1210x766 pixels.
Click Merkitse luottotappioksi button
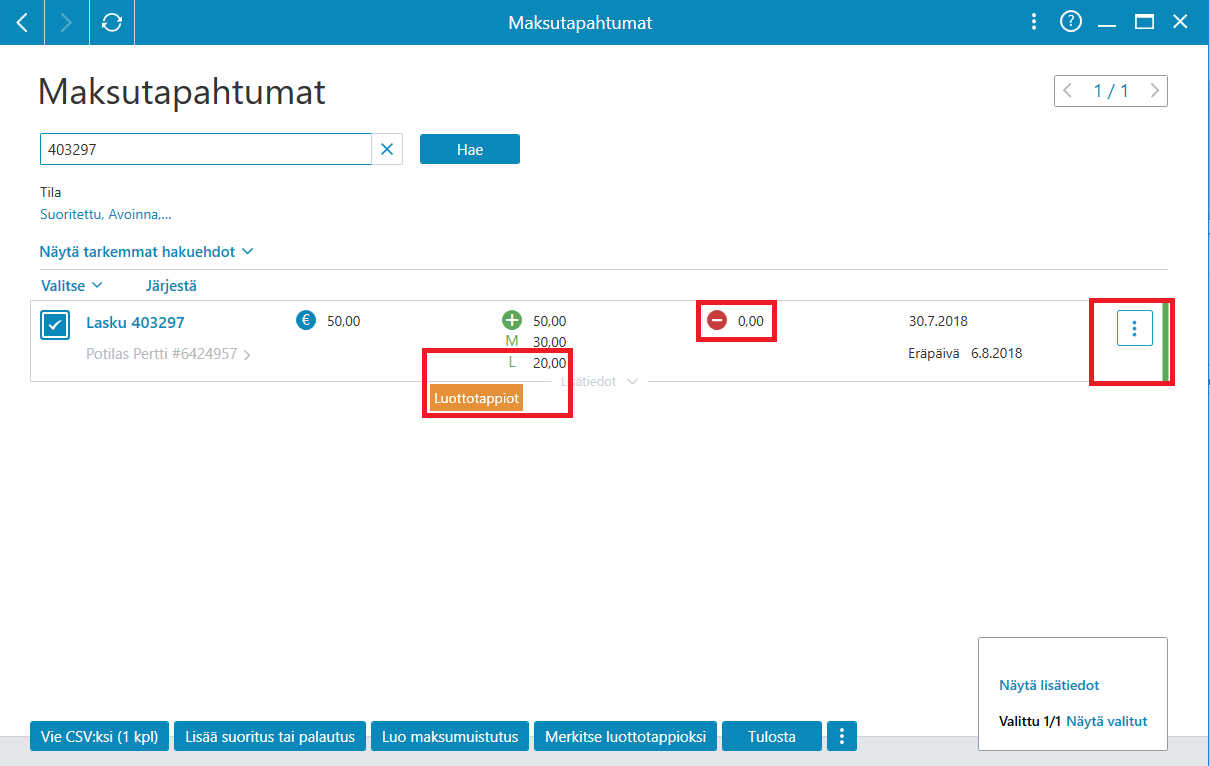pyautogui.click(x=626, y=737)
